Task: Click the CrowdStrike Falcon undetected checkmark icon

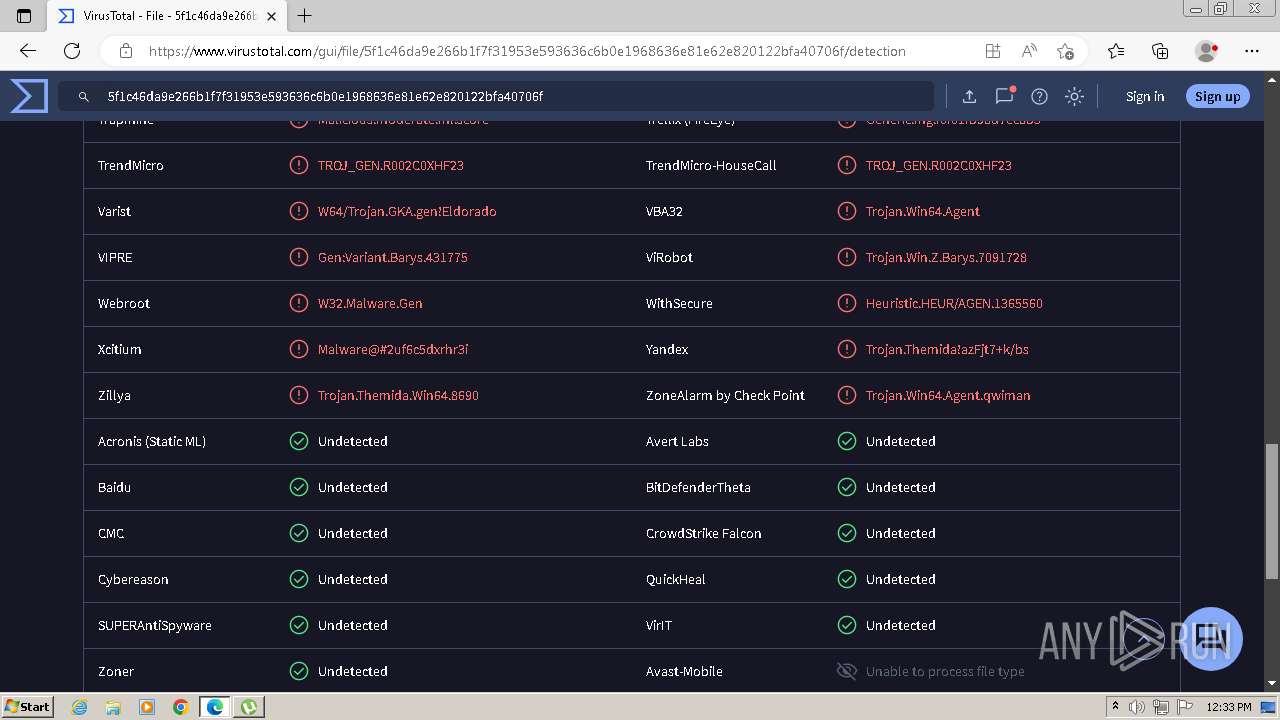Action: [x=847, y=533]
